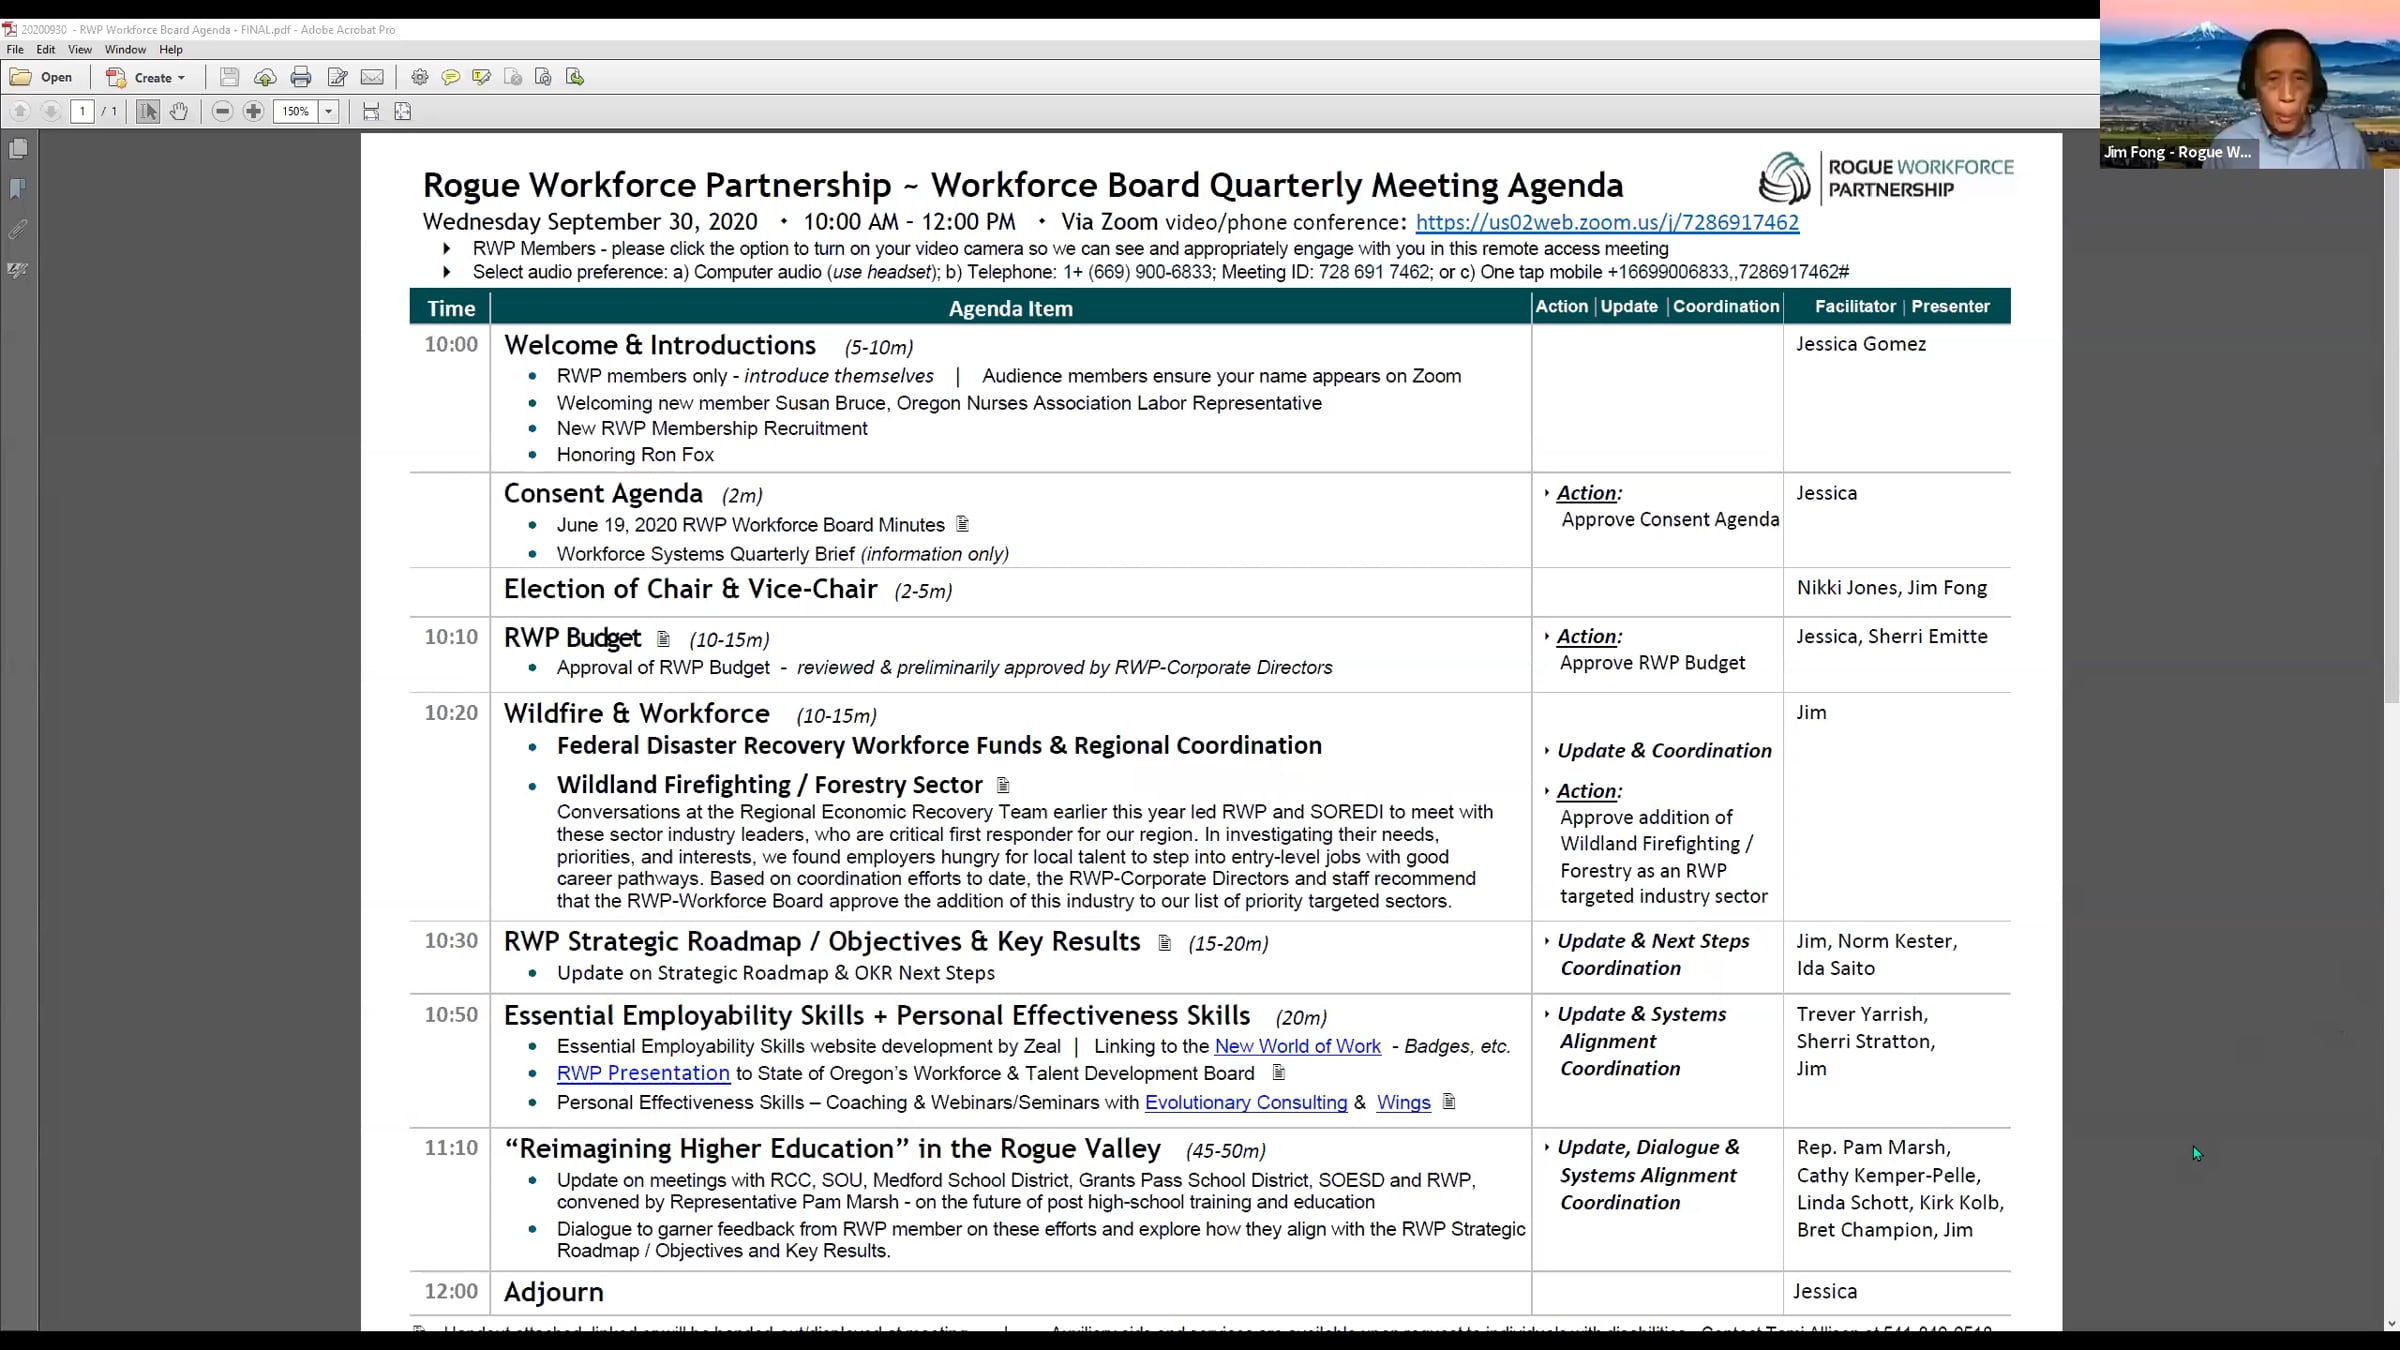2400x1350 pixels.
Task: Open the Edit menu
Action: click(x=46, y=49)
